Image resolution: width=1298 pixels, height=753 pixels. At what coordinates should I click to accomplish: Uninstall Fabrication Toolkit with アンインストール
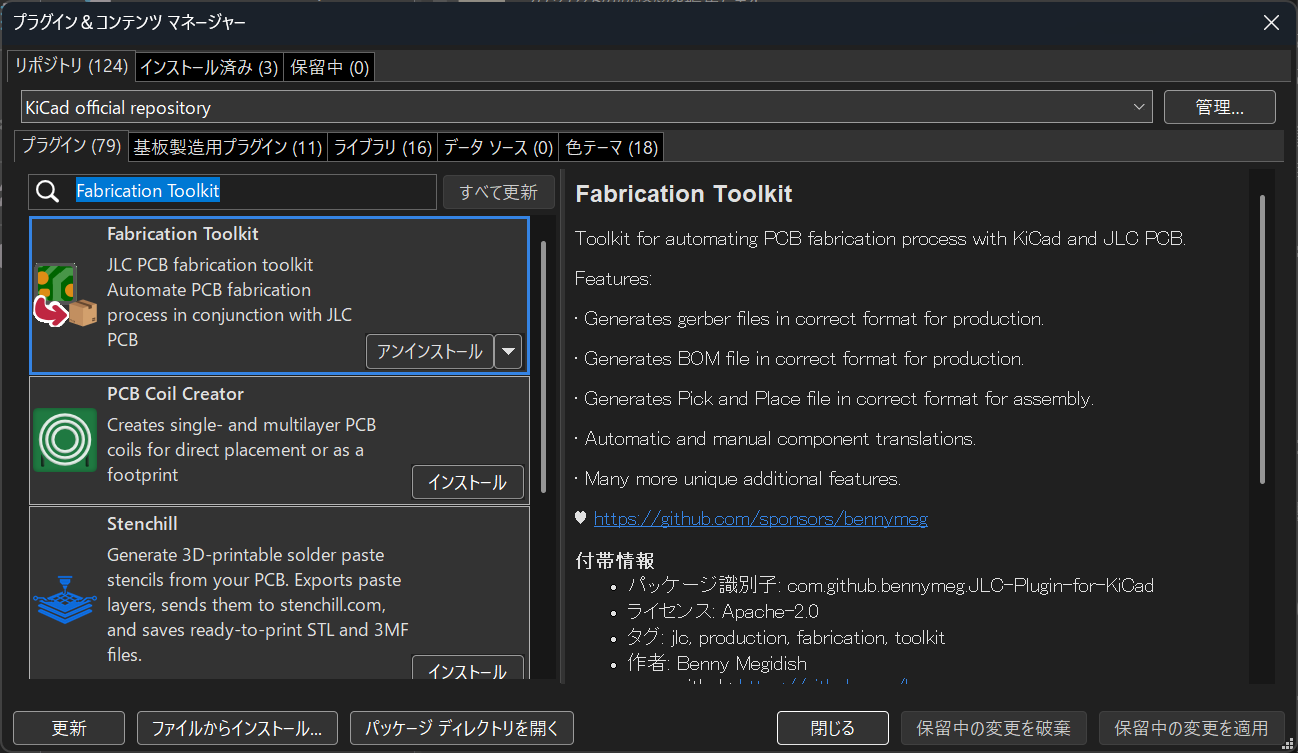coord(430,352)
